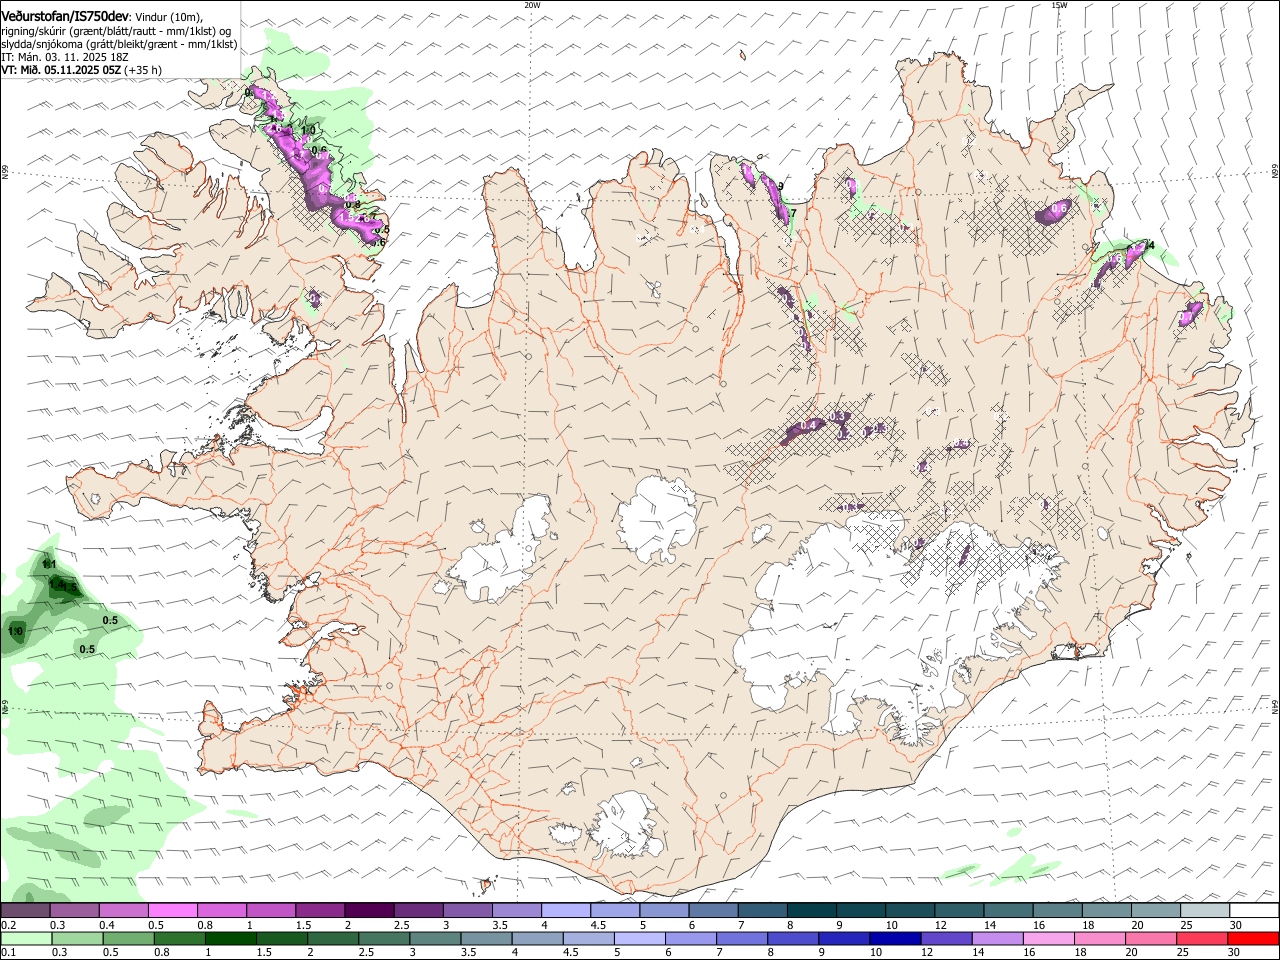This screenshot has height=960, width=1280.
Task: Select the bright pink snow swatch labeled 0.5
Action: click(172, 911)
